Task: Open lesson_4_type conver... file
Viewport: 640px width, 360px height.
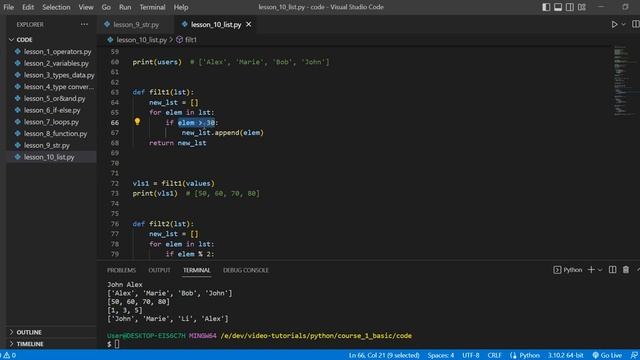Action: click(58, 87)
